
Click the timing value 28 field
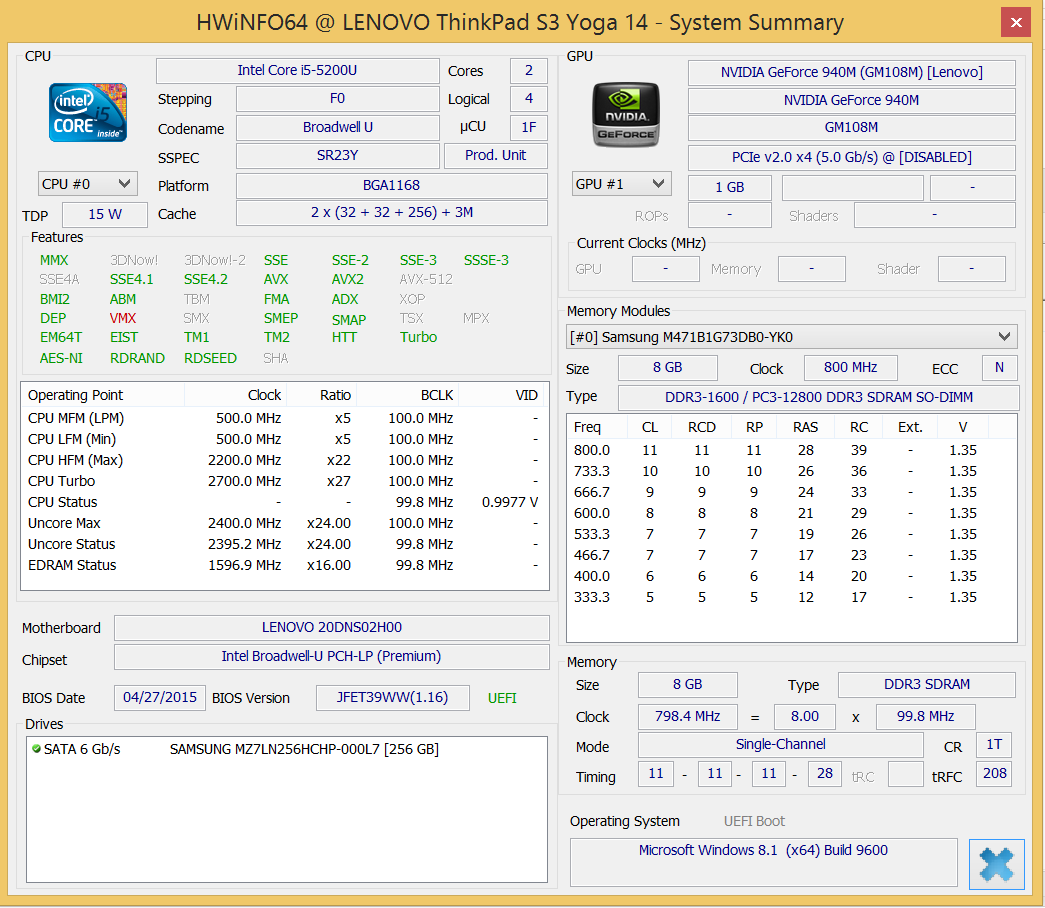(824, 773)
